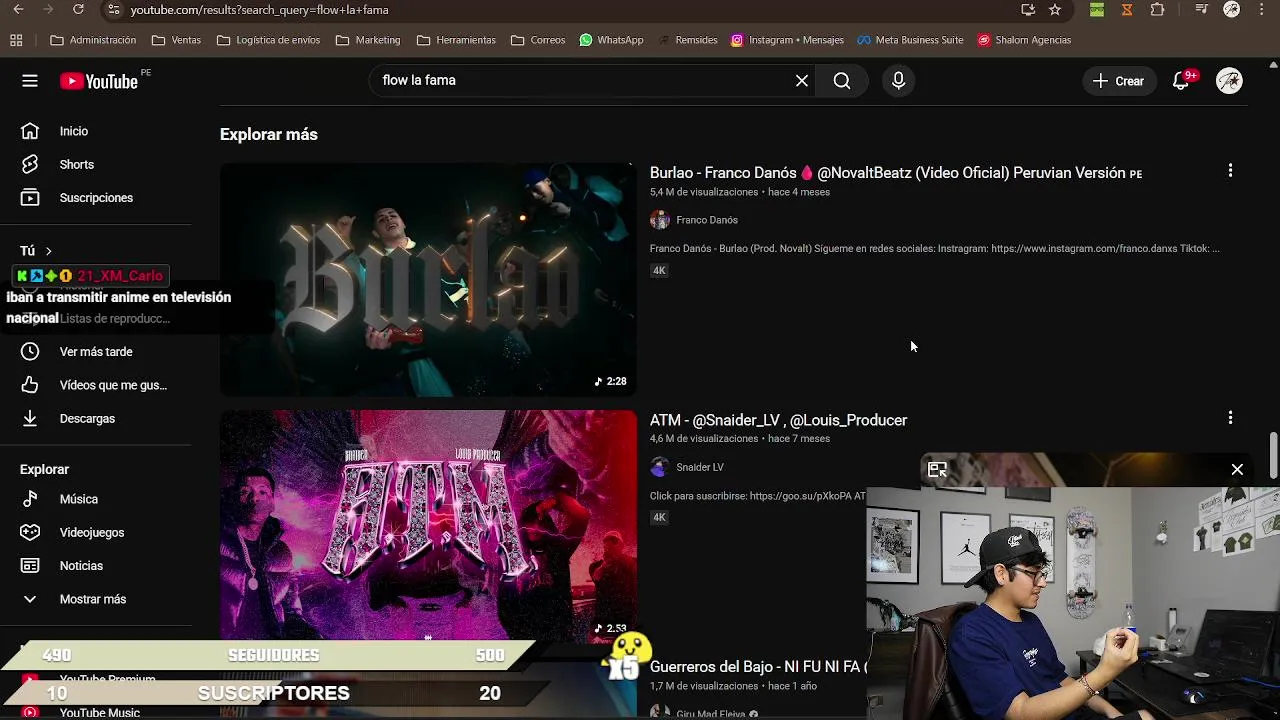The width and height of the screenshot is (1280, 720).
Task: Open the Ventas bookmarks folder
Action: pos(176,40)
